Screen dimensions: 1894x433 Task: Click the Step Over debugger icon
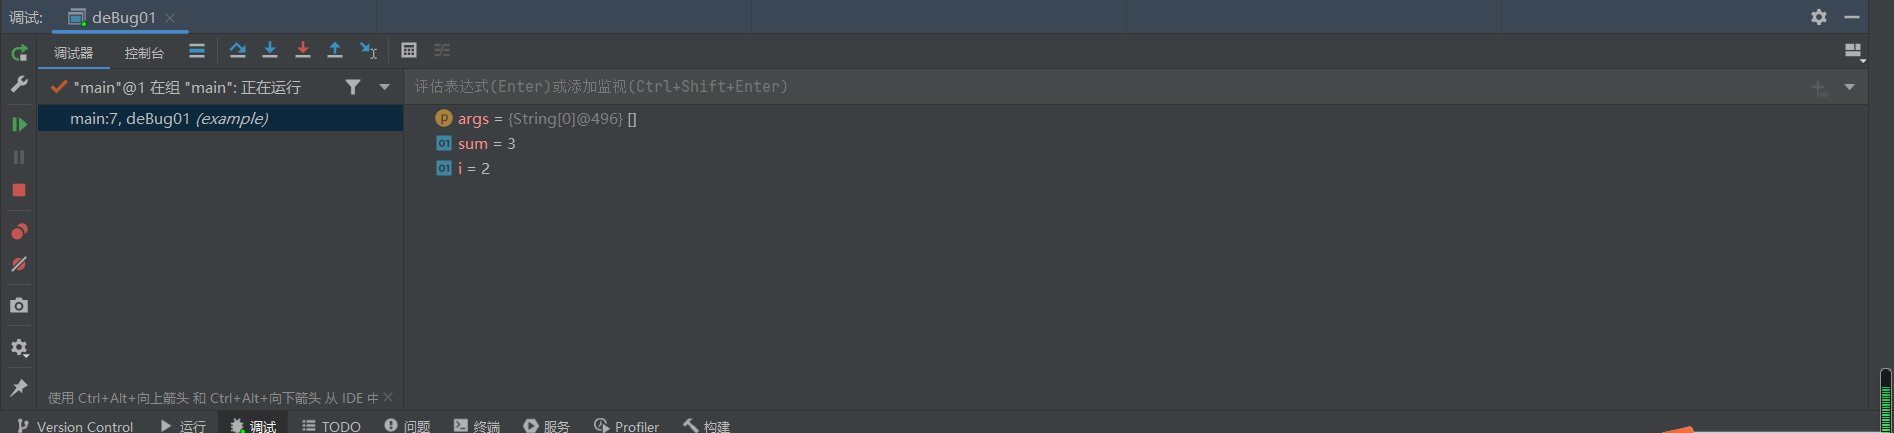[237, 50]
